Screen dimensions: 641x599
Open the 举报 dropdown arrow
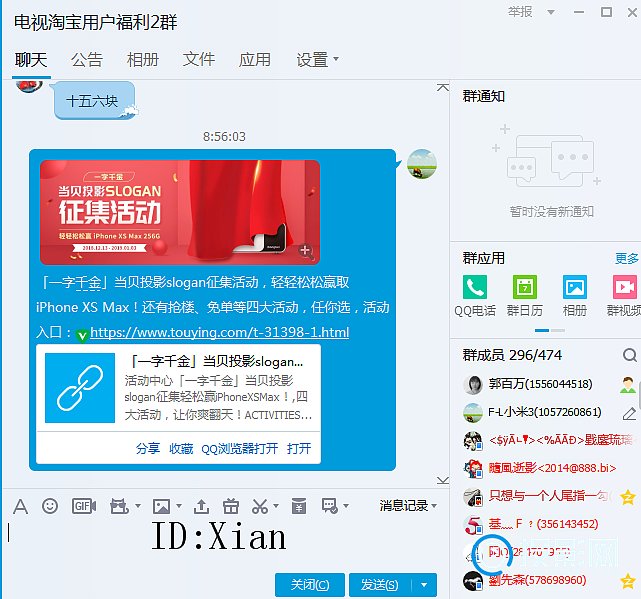(551, 12)
